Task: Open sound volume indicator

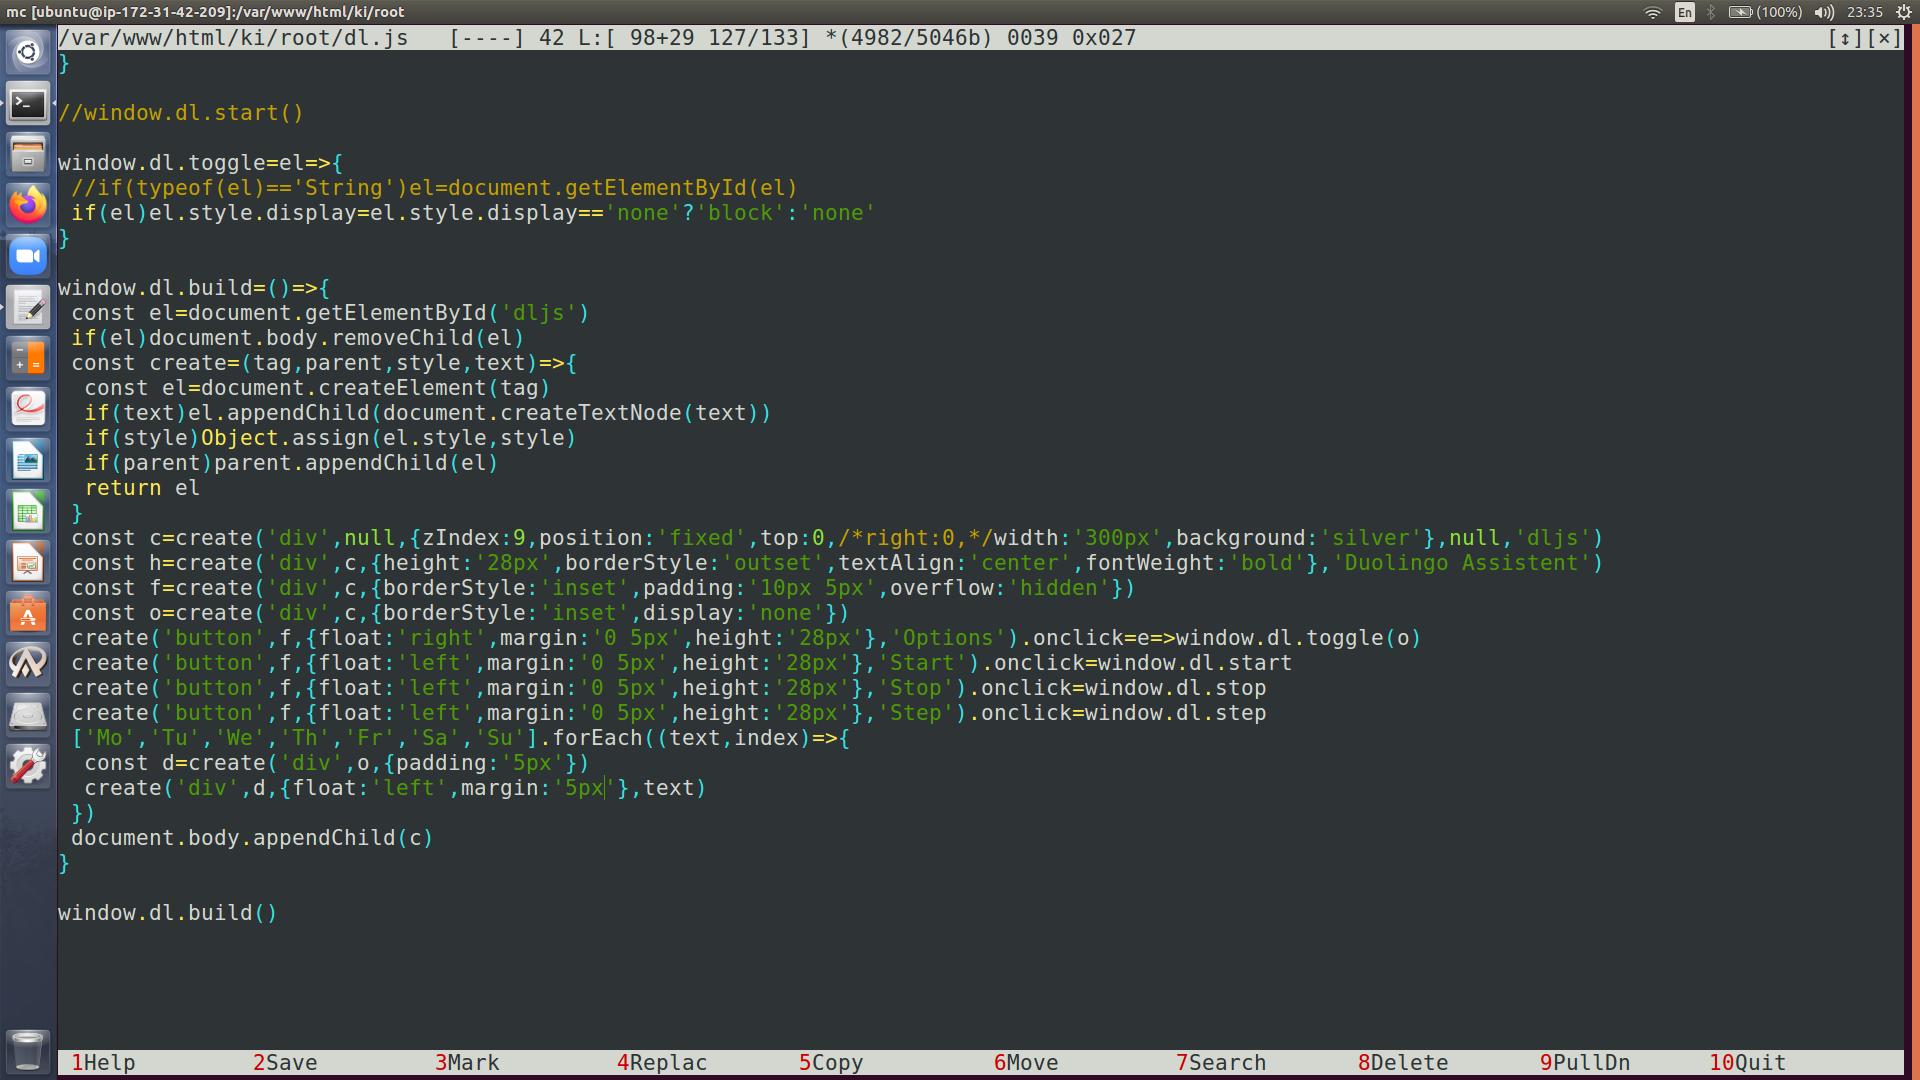Action: click(1824, 12)
